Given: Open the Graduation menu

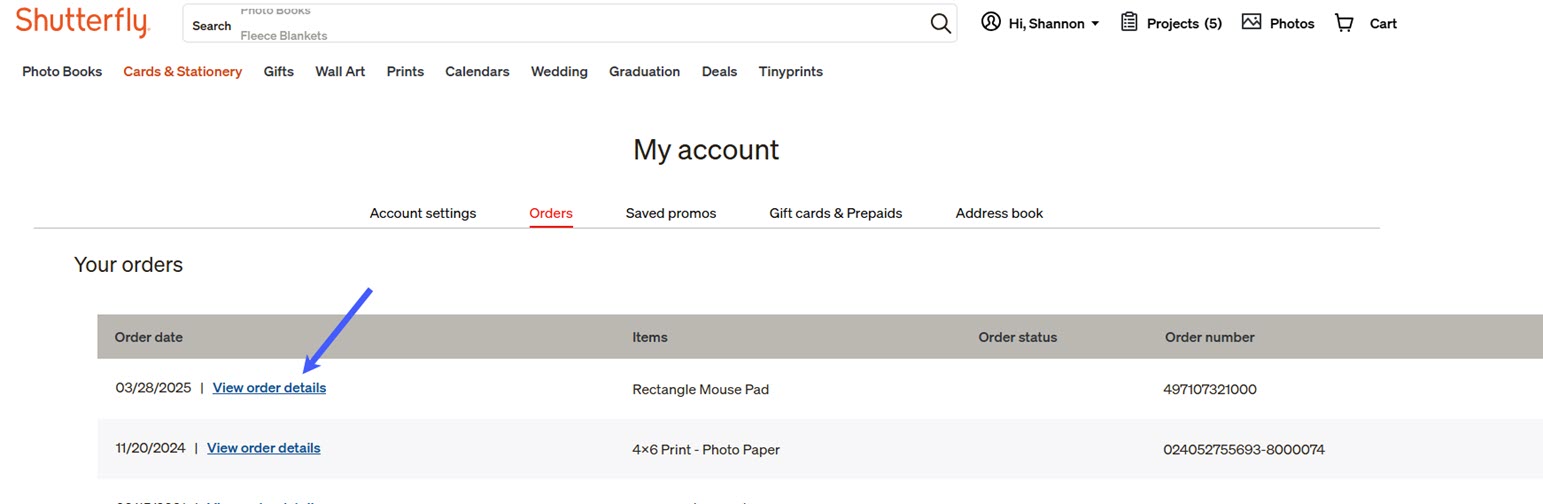Looking at the screenshot, I should click(645, 72).
